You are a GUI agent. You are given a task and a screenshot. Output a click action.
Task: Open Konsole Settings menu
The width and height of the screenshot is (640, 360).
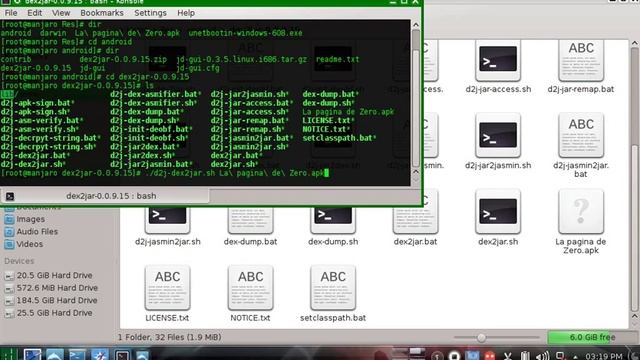(150, 13)
